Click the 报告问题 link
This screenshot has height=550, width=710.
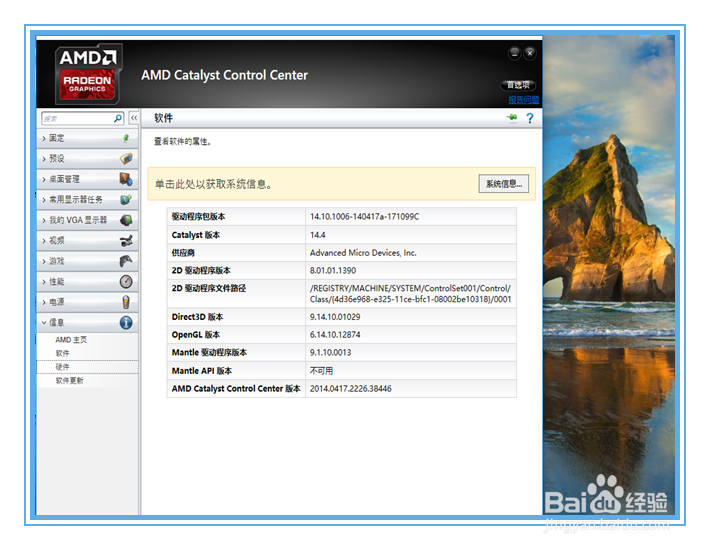point(523,100)
